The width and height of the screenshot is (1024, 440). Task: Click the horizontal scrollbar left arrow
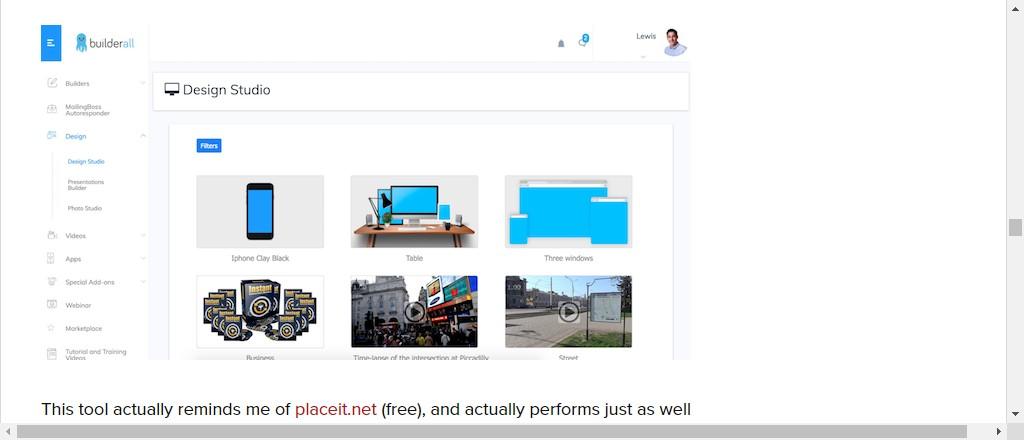point(8,432)
